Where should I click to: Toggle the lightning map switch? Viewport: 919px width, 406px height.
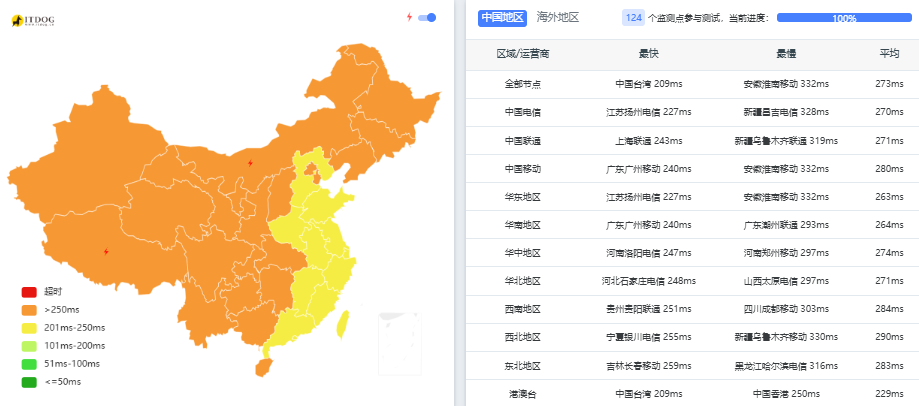point(427,18)
